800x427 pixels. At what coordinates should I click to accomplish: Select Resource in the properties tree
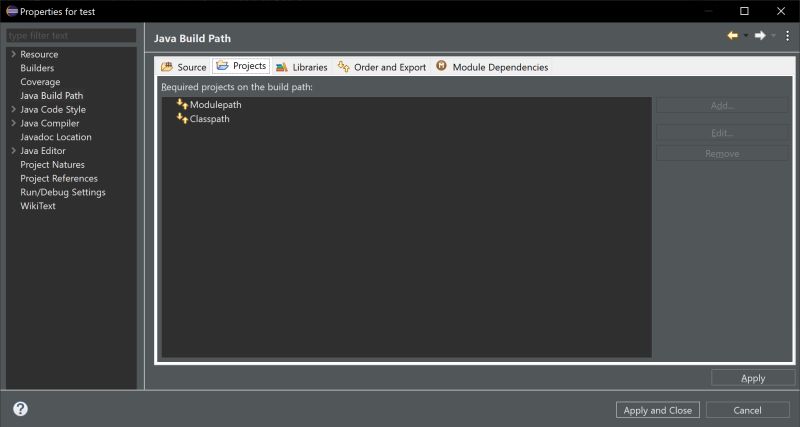pos(39,54)
